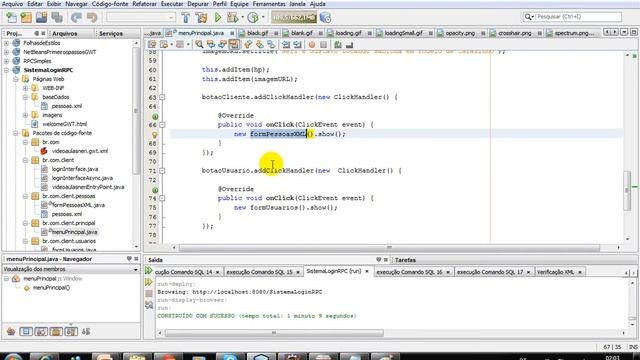The image size is (640, 360).
Task: Click the re-run green arrows in output
Action: tap(149, 271)
